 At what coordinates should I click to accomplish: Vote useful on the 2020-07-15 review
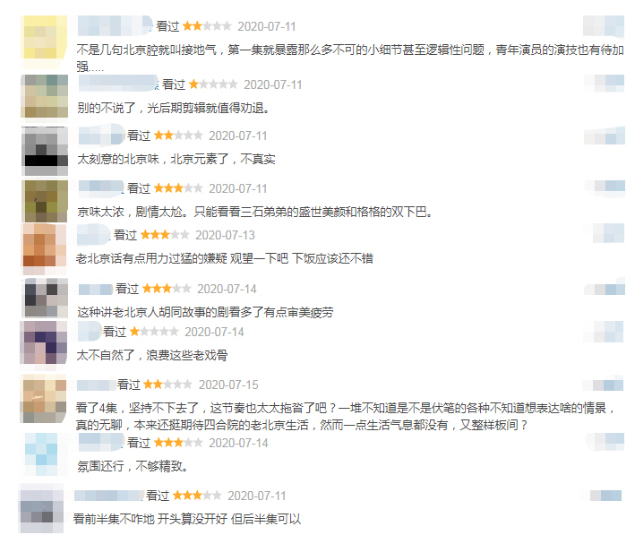tap(603, 385)
